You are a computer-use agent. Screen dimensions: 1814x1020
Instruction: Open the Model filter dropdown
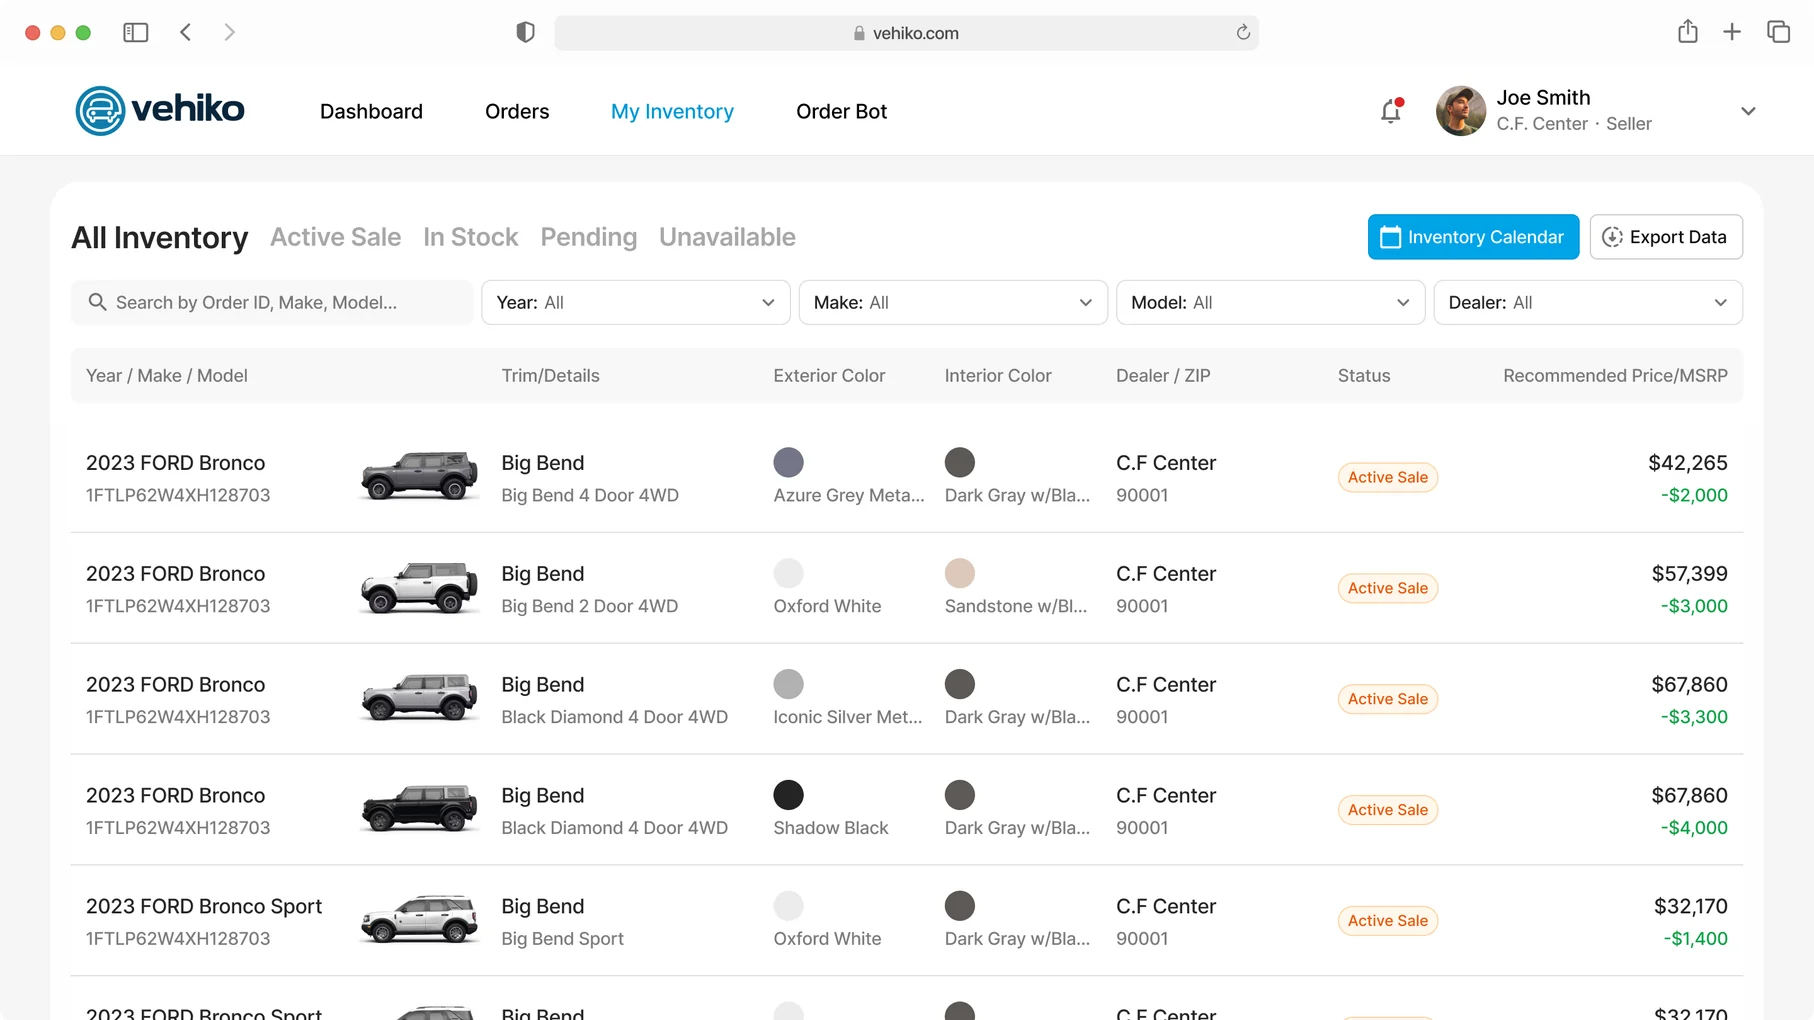coord(1270,302)
